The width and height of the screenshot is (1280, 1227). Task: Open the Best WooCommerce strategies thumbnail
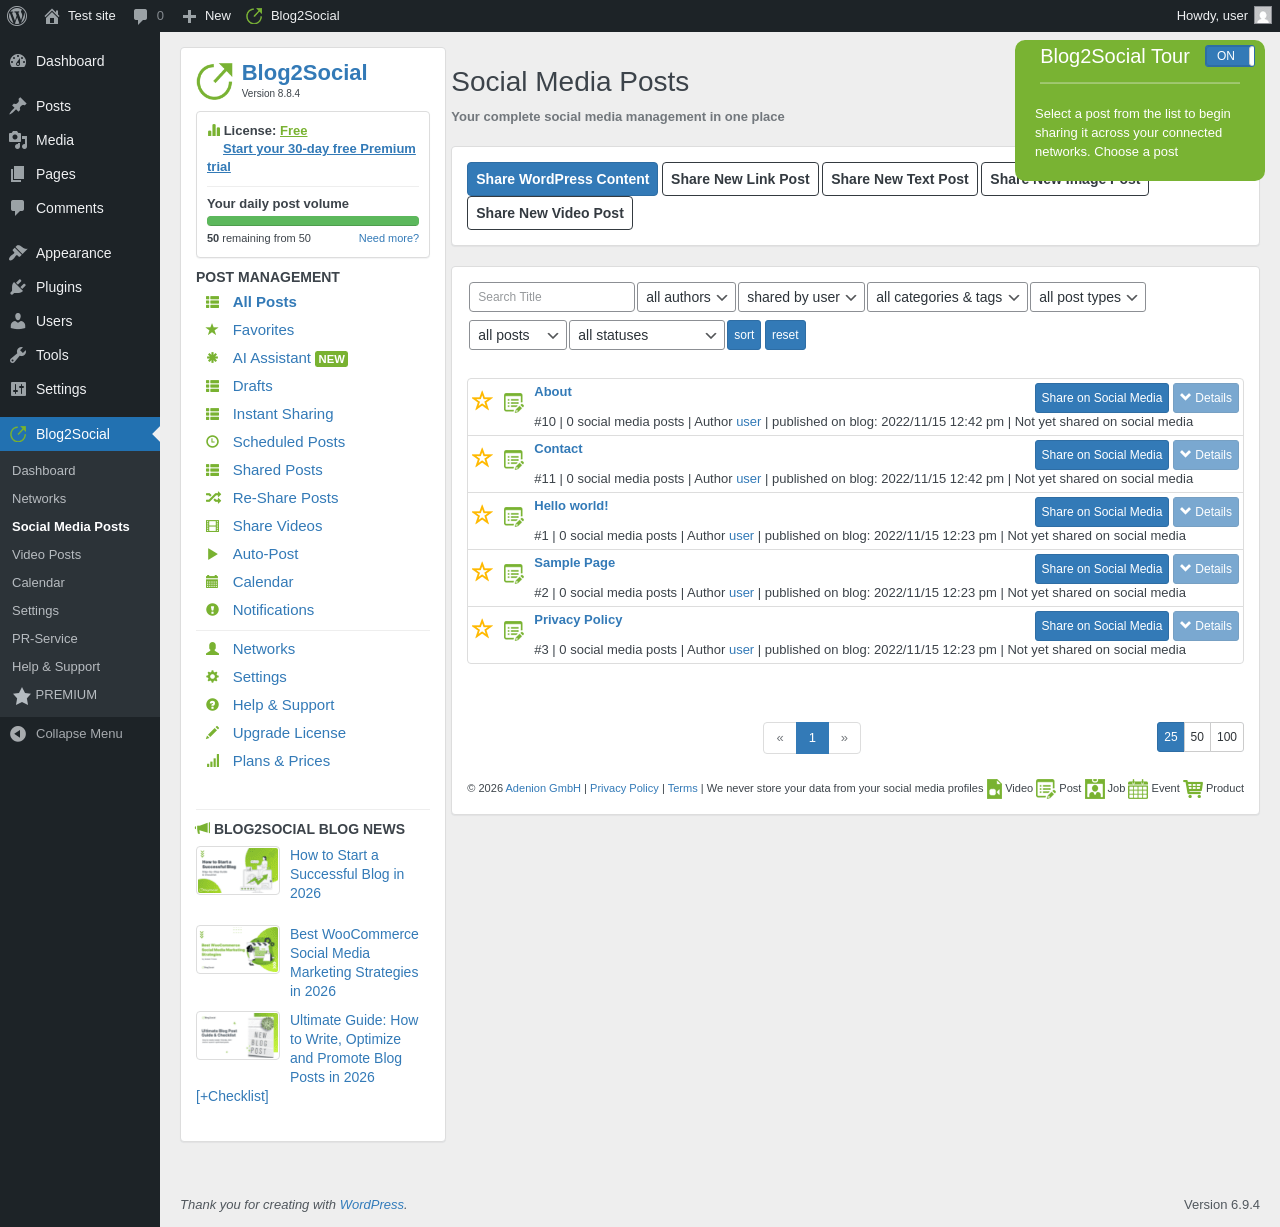click(238, 950)
